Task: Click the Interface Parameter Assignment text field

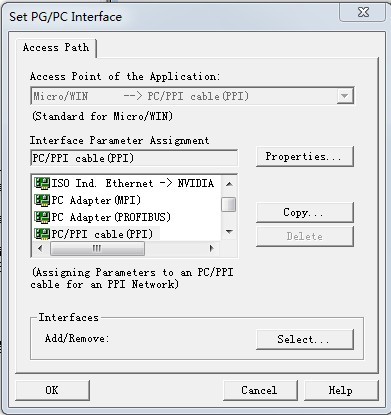Action: [x=134, y=158]
